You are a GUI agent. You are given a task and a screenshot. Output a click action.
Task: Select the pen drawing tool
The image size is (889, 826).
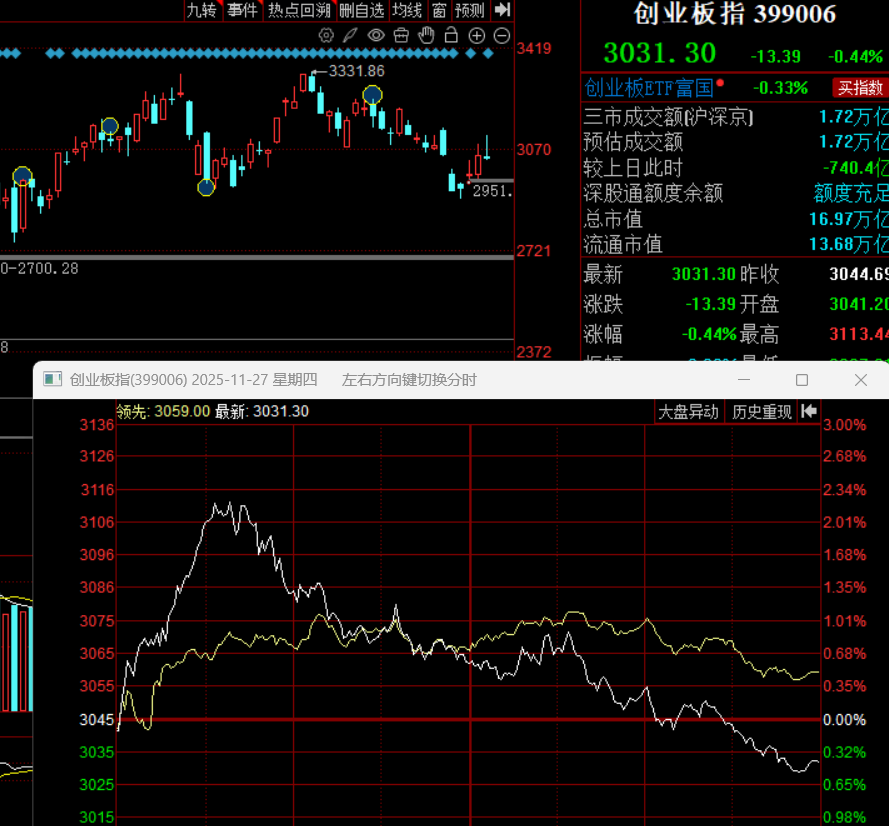point(351,35)
